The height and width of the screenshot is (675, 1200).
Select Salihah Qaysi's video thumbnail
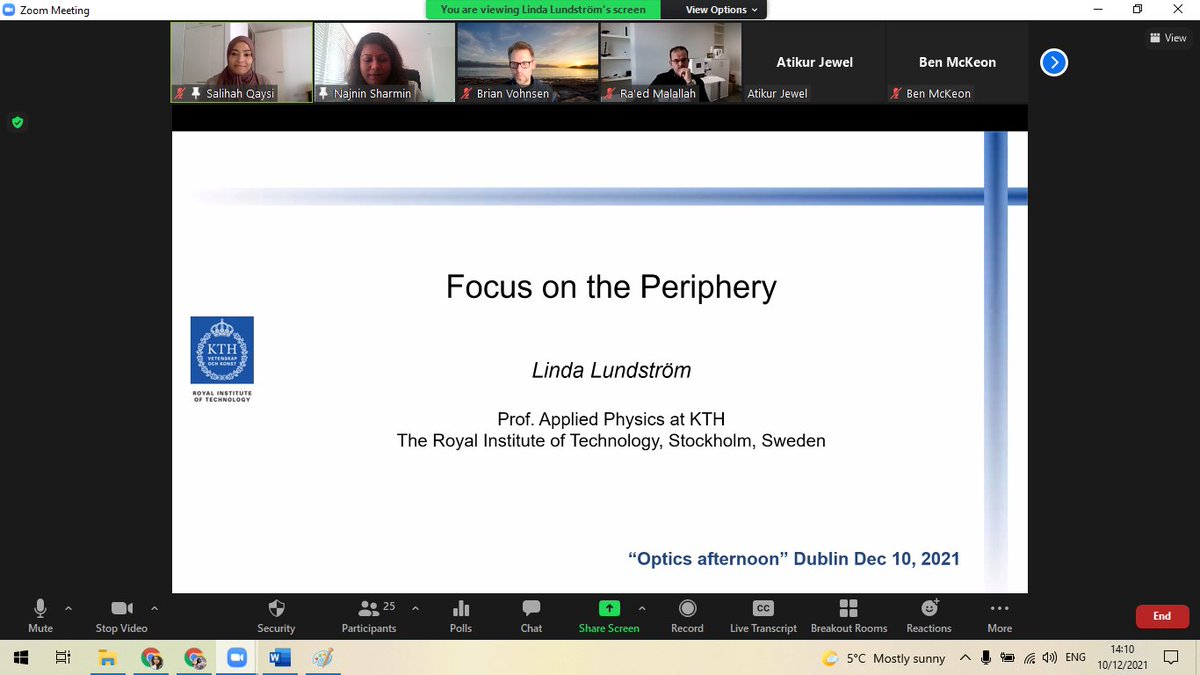click(241, 62)
